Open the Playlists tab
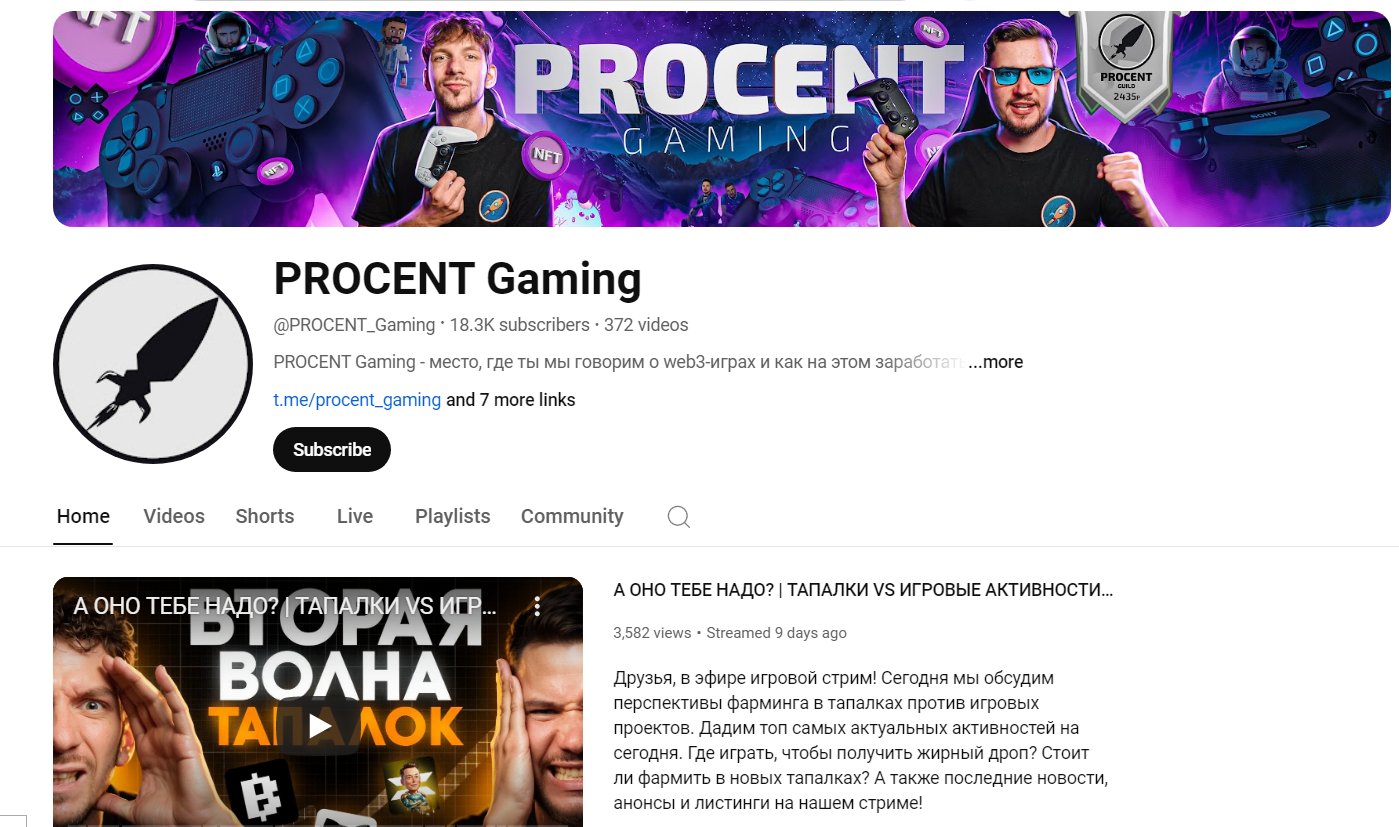Viewport: 1399px width, 827px height. [453, 516]
